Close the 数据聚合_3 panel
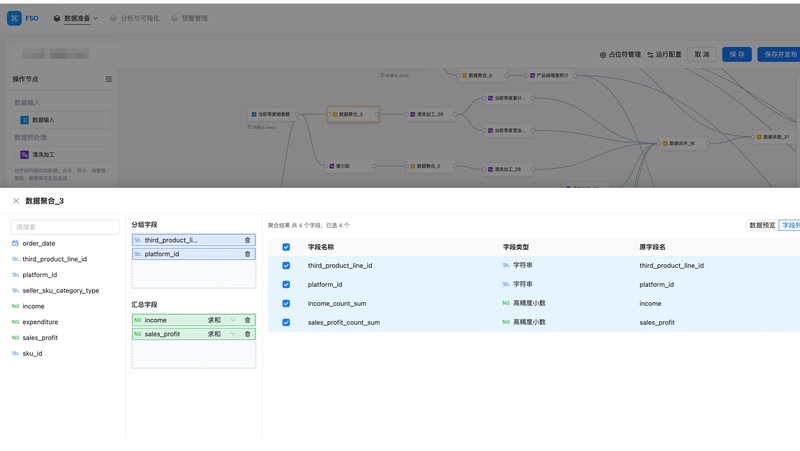The width and height of the screenshot is (800, 451). [16, 201]
